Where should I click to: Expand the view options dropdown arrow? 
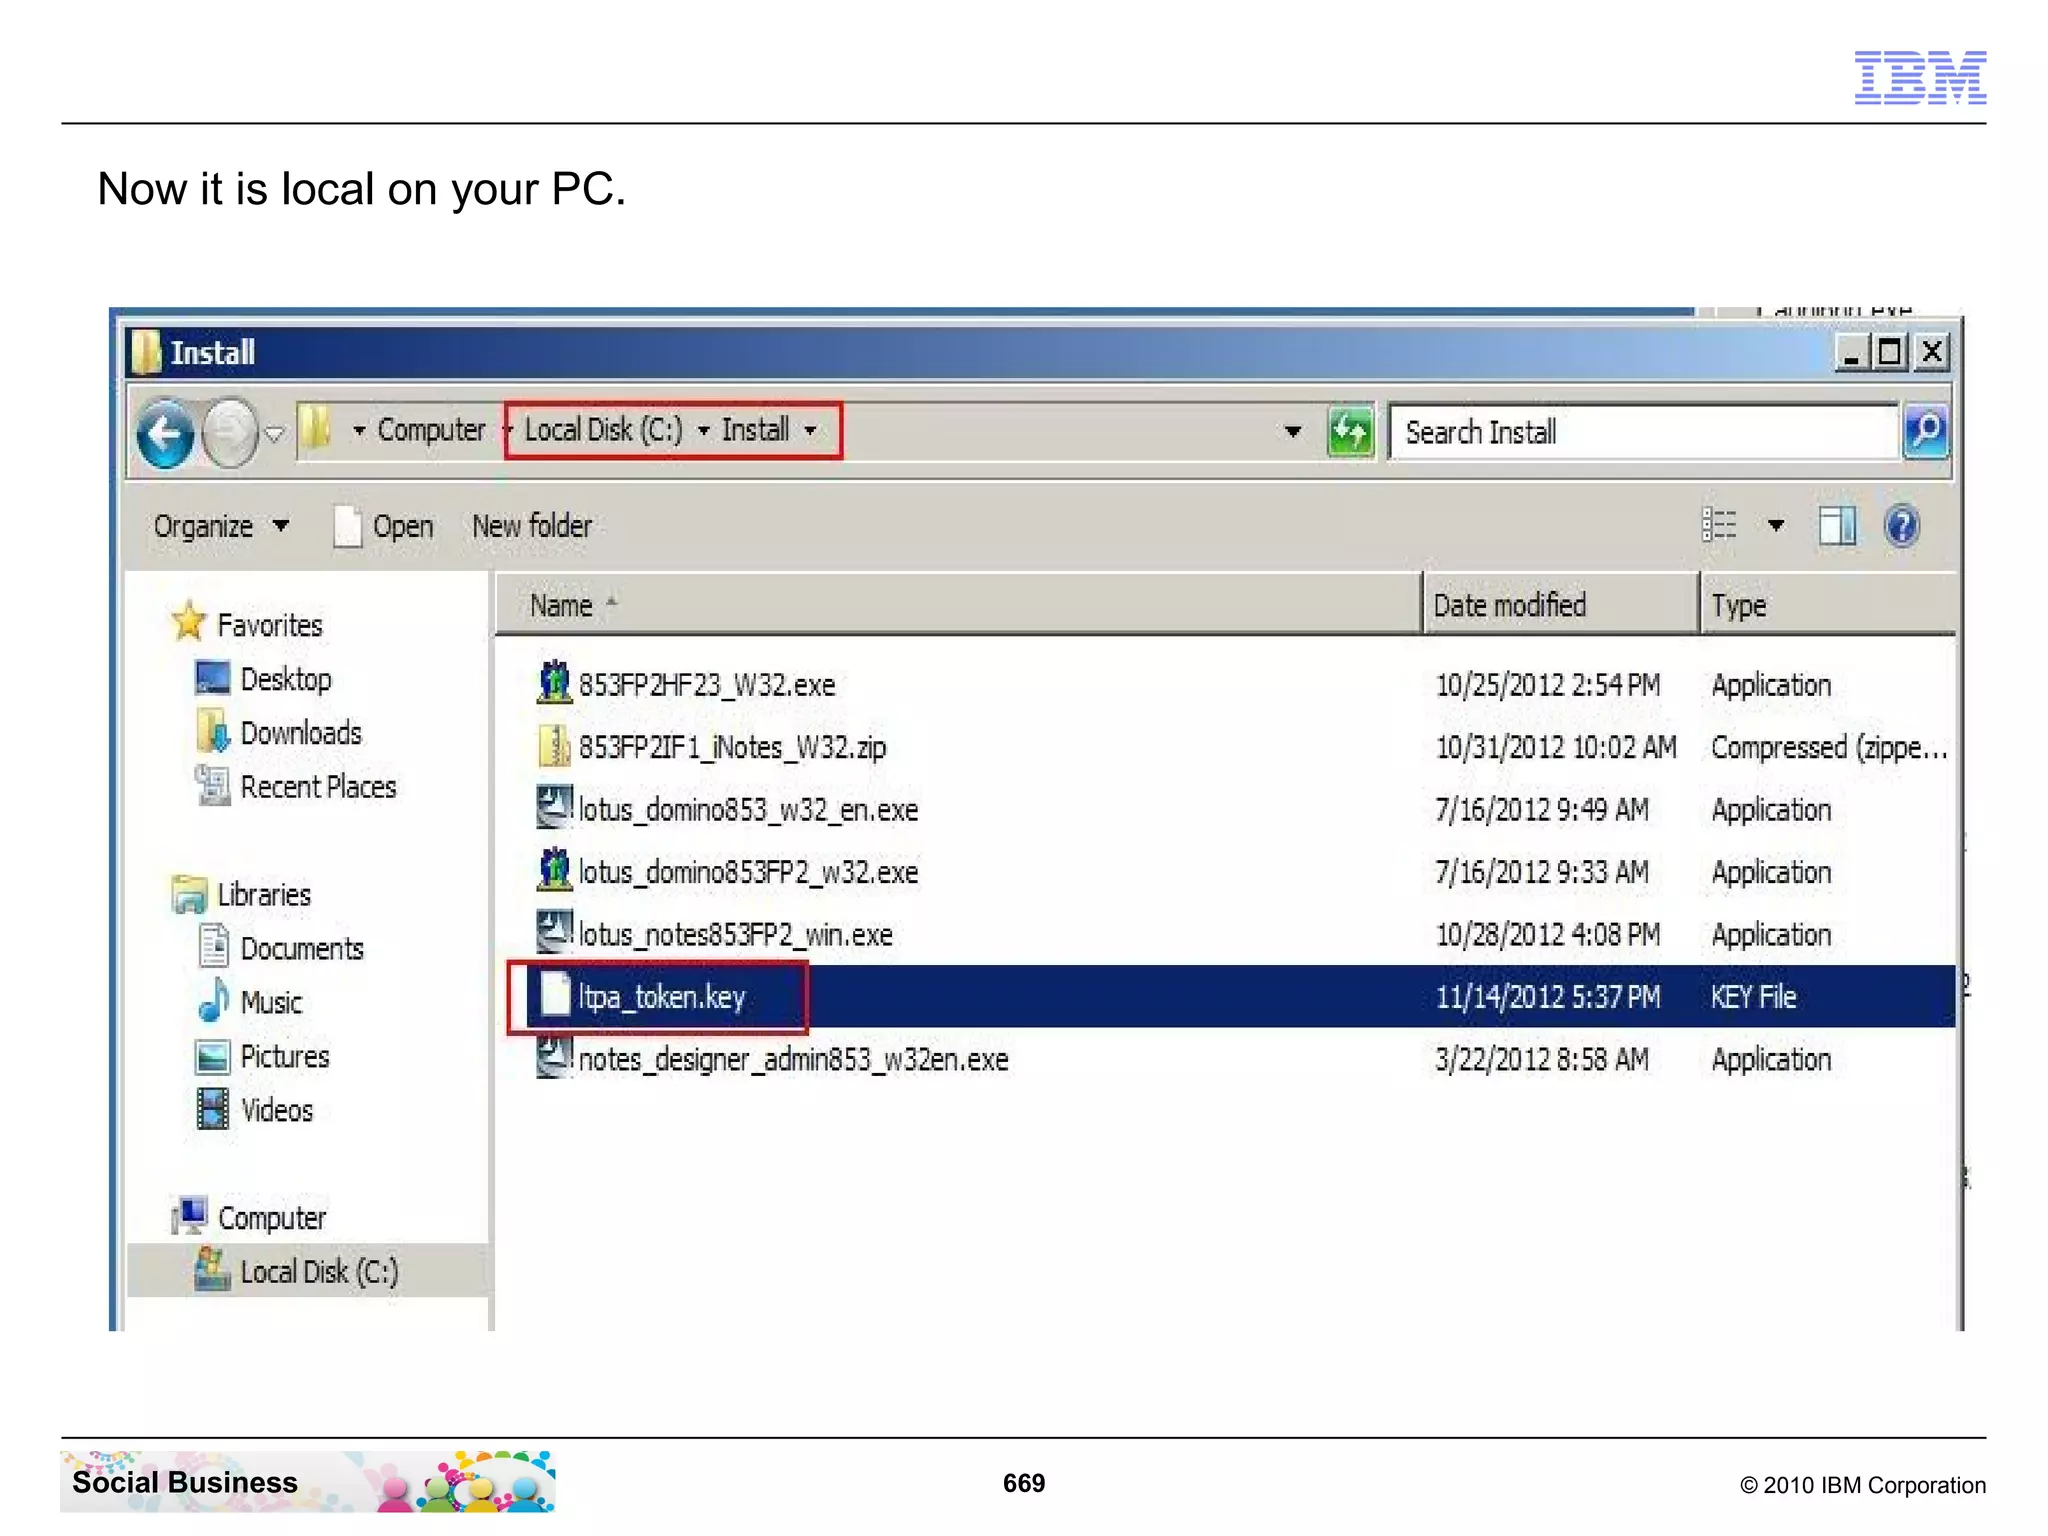tap(1776, 525)
